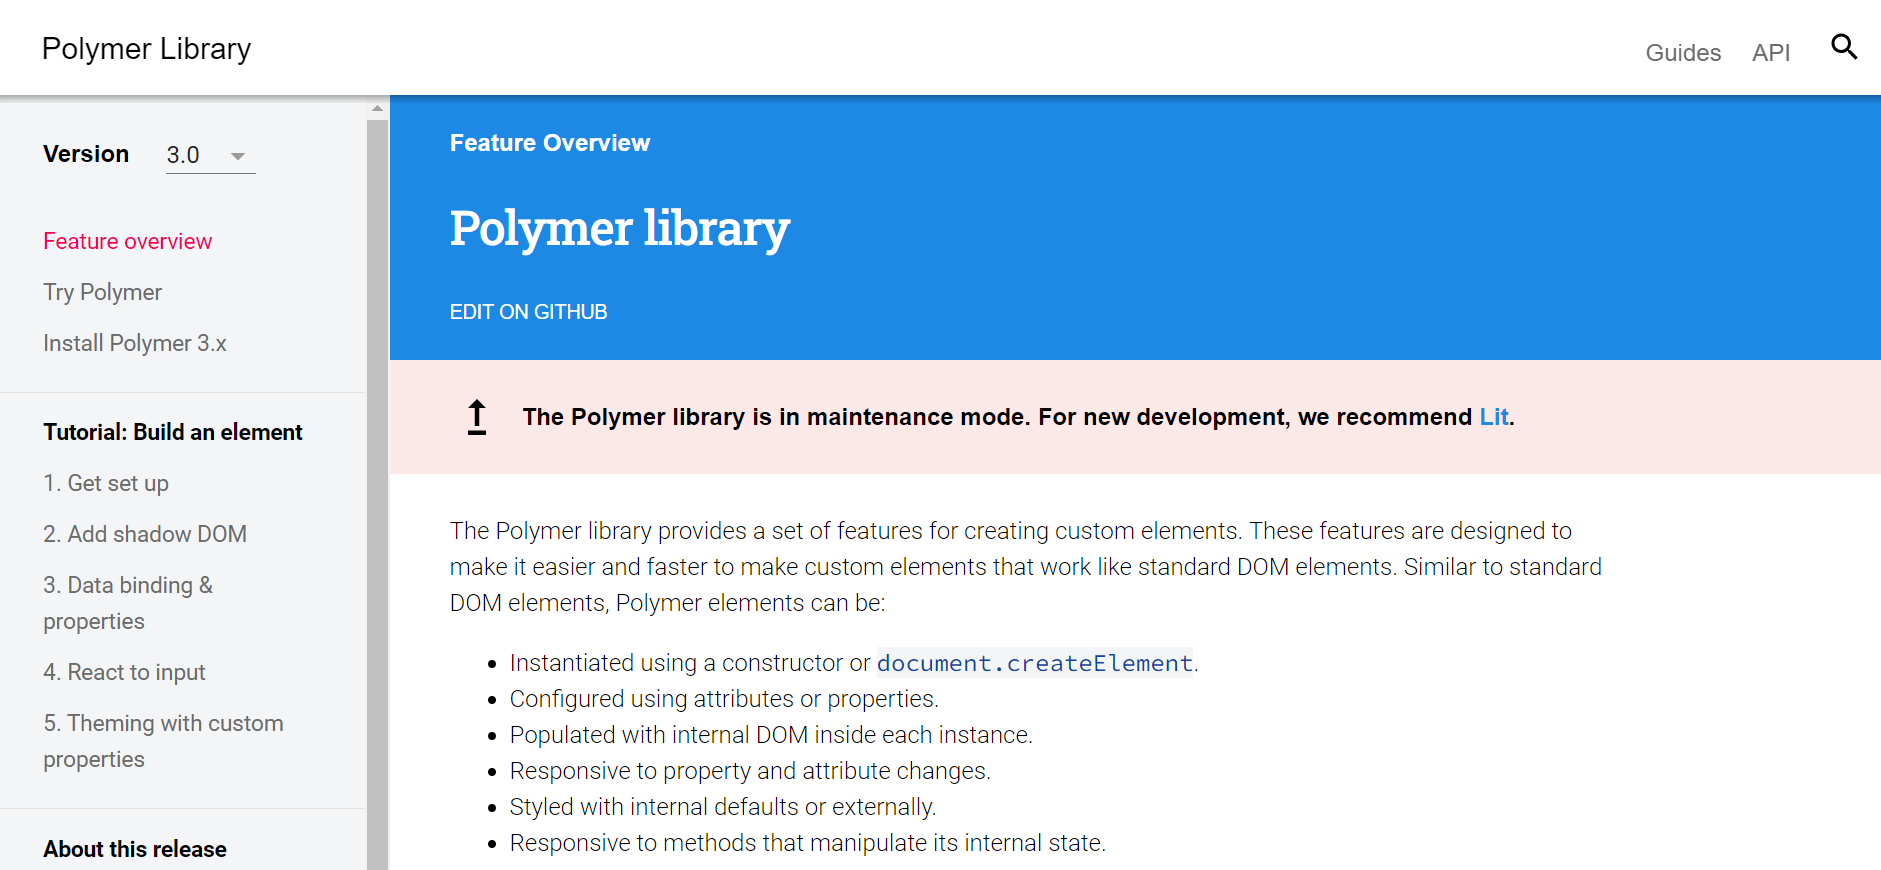This screenshot has height=870, width=1881.
Task: Open 5. Theming with custom properties
Action: (163, 741)
